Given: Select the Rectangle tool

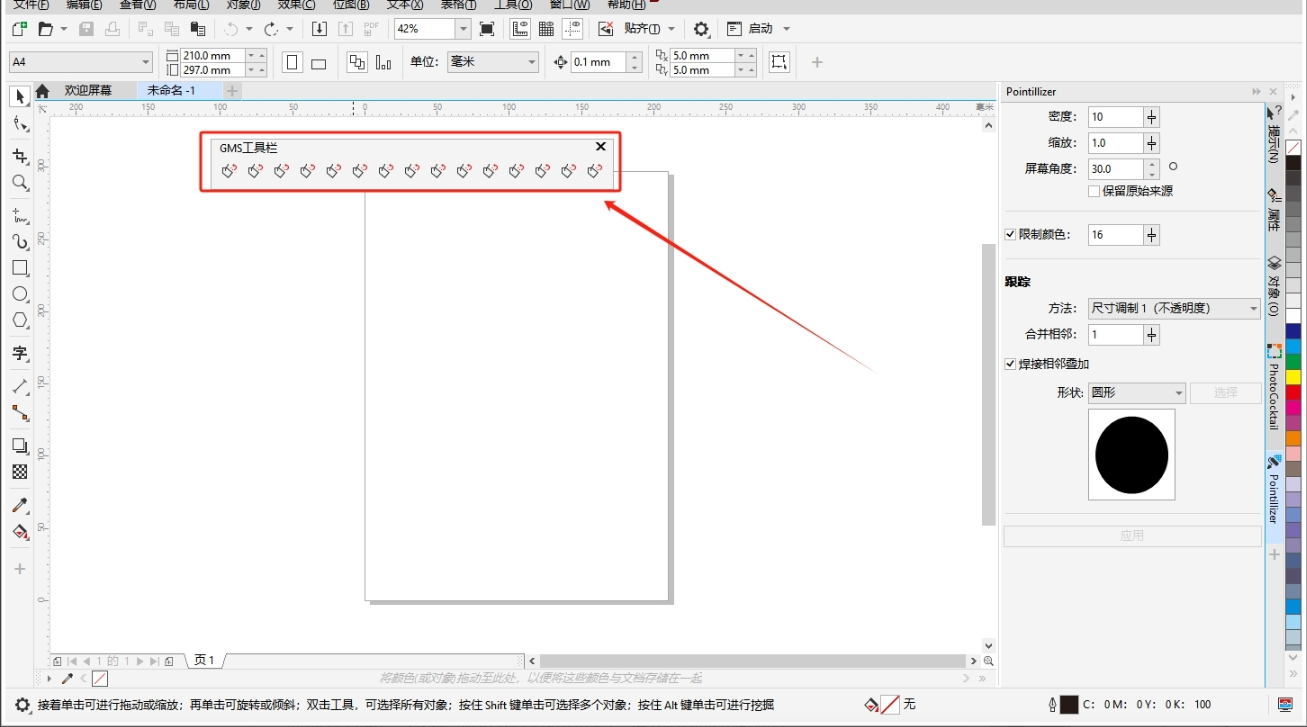Looking at the screenshot, I should tap(20, 267).
